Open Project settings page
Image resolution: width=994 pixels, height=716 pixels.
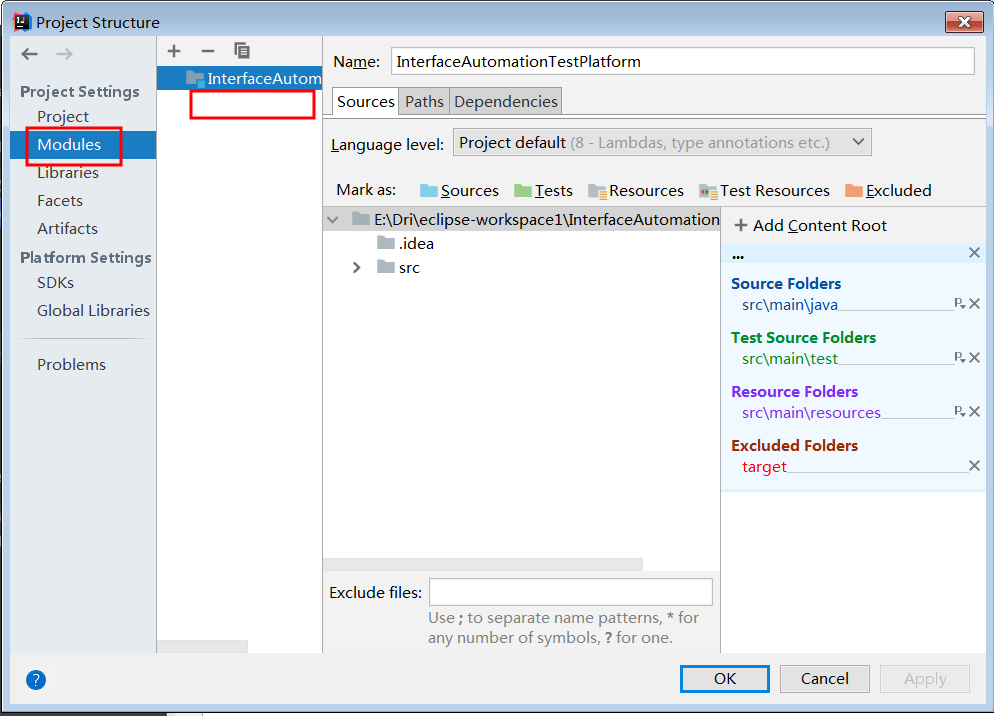63,117
